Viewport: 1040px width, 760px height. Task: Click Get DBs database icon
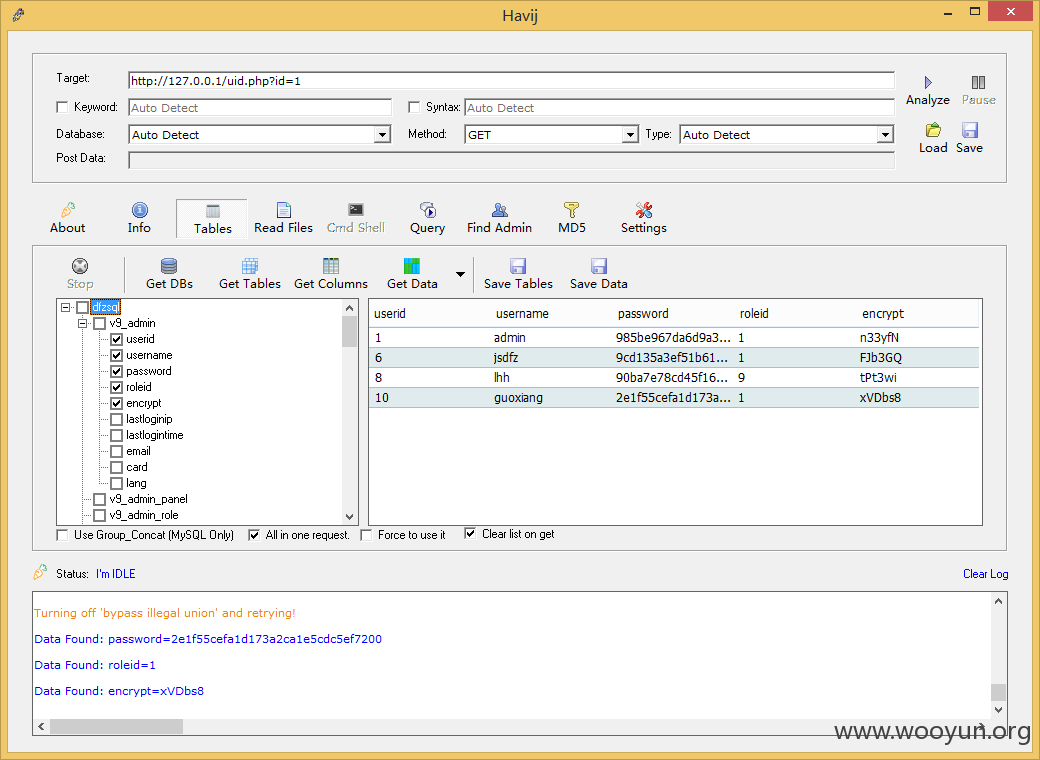(x=169, y=266)
